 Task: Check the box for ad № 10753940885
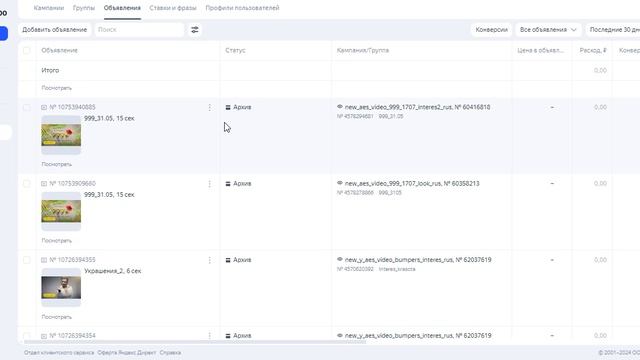27,107
